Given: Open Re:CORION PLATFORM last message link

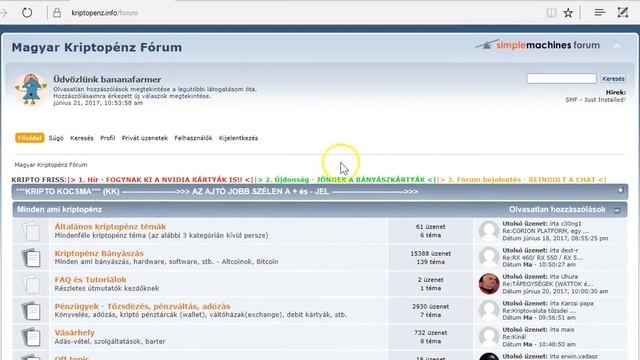Looking at the screenshot, I should pos(545,231).
